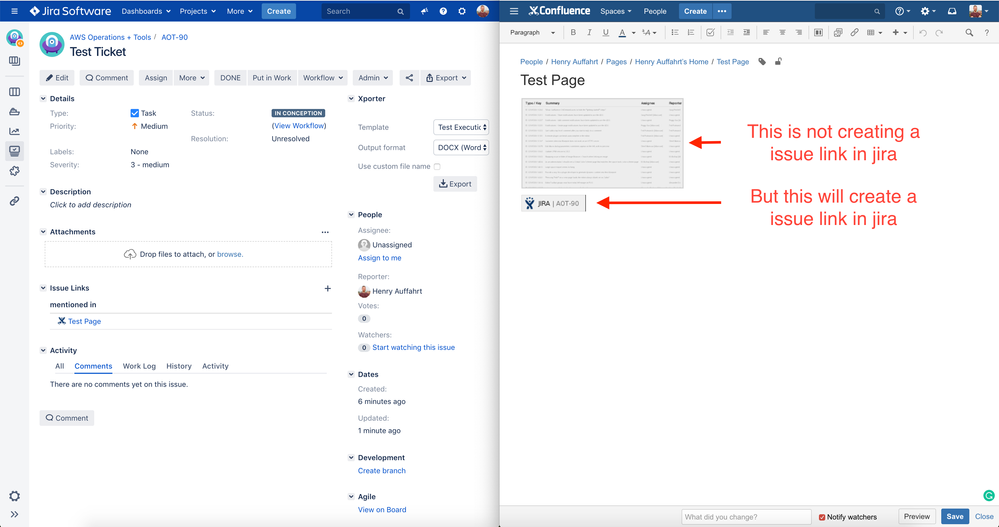Click Confluence undo arrow
Viewport: 999px width, 527px height.
(x=923, y=32)
